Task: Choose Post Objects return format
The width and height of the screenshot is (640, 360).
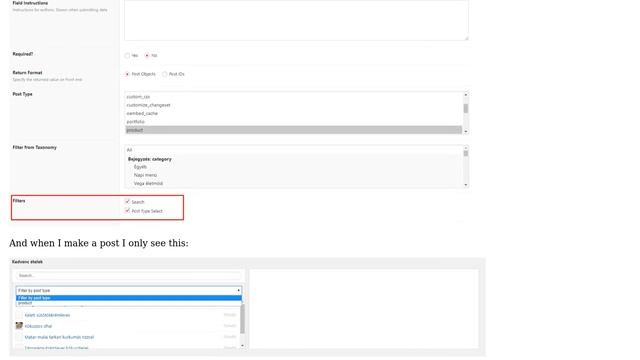Action: click(x=127, y=74)
